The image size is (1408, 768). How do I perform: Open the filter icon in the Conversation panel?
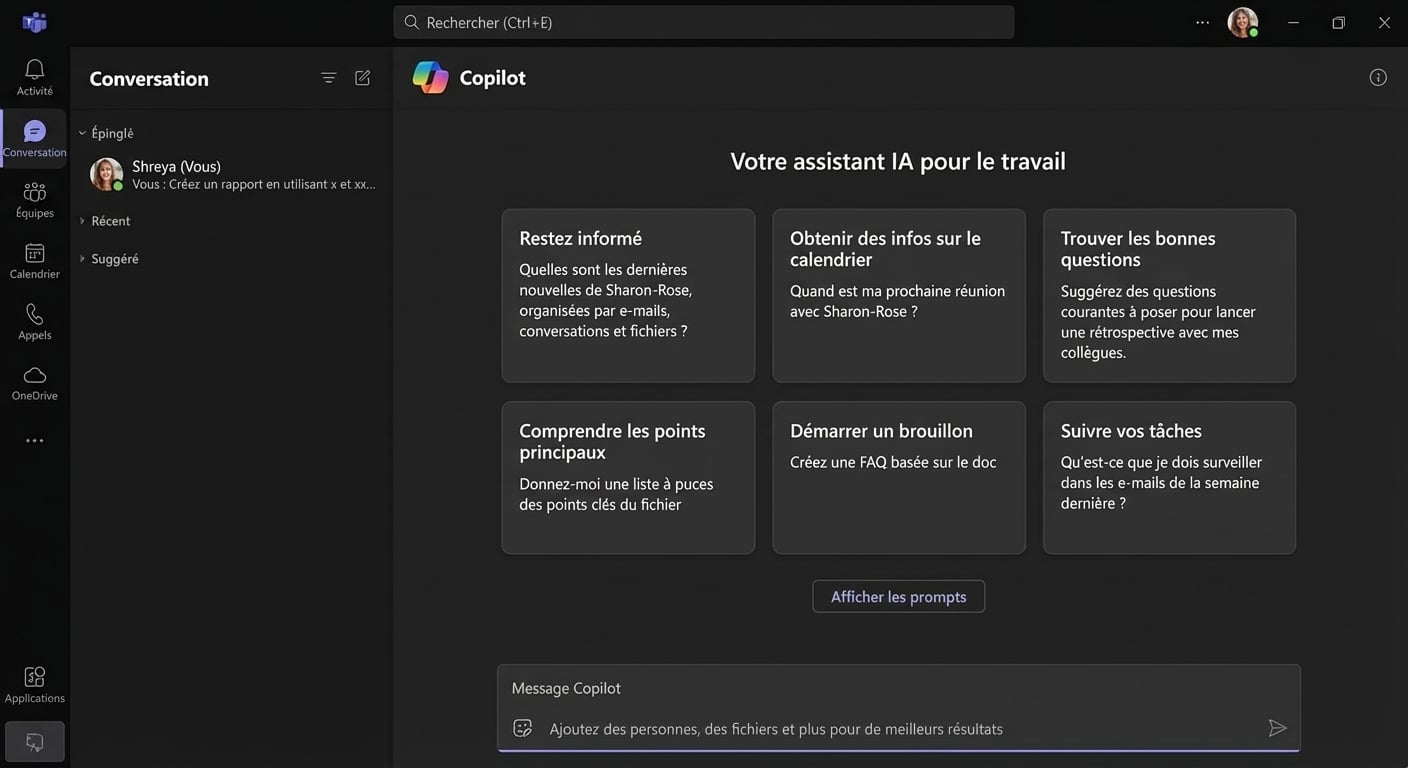click(x=328, y=77)
